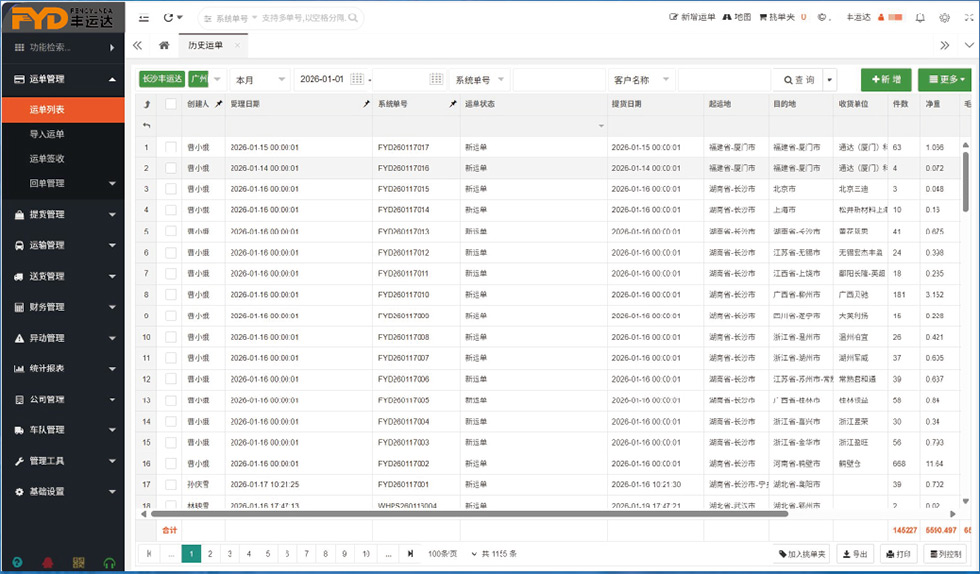This screenshot has width=980, height=574.
Task: Open the settings gear in header
Action: coord(944,17)
